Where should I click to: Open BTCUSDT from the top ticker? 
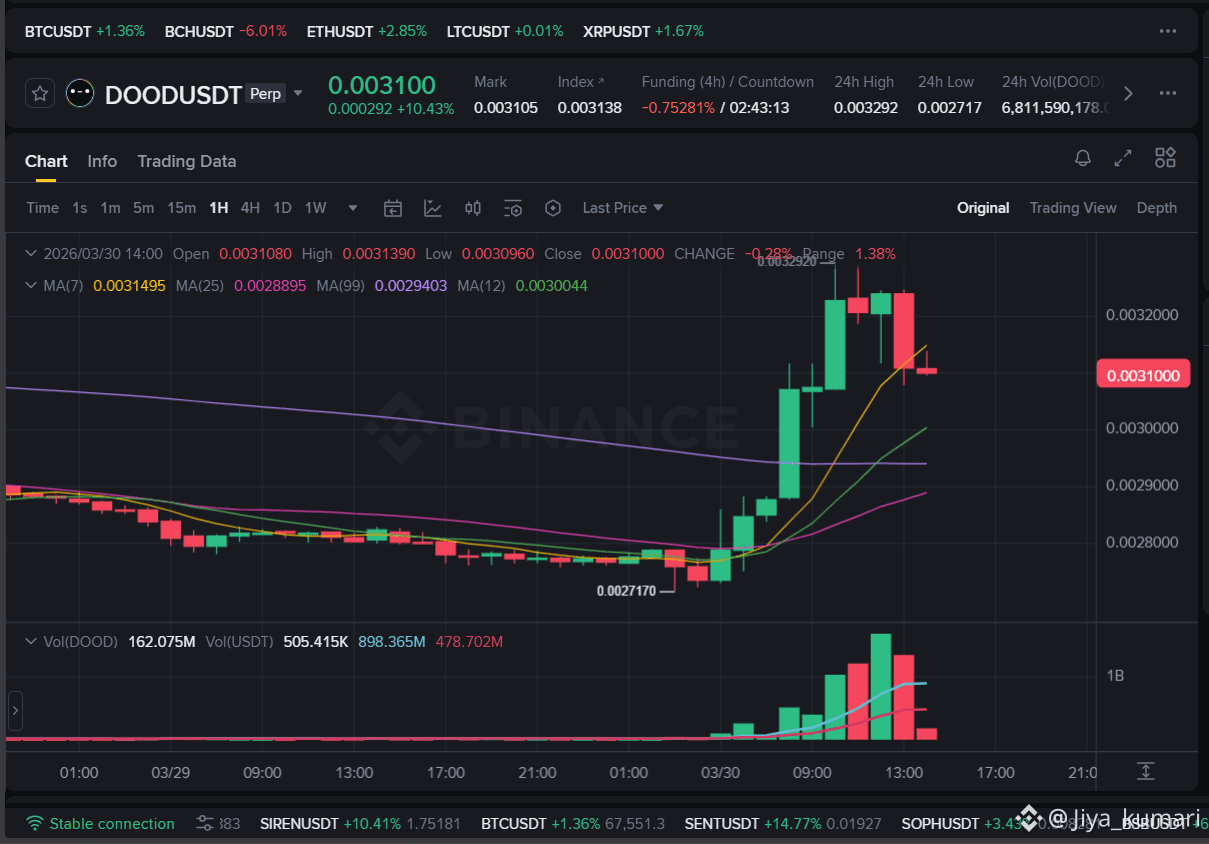click(84, 31)
